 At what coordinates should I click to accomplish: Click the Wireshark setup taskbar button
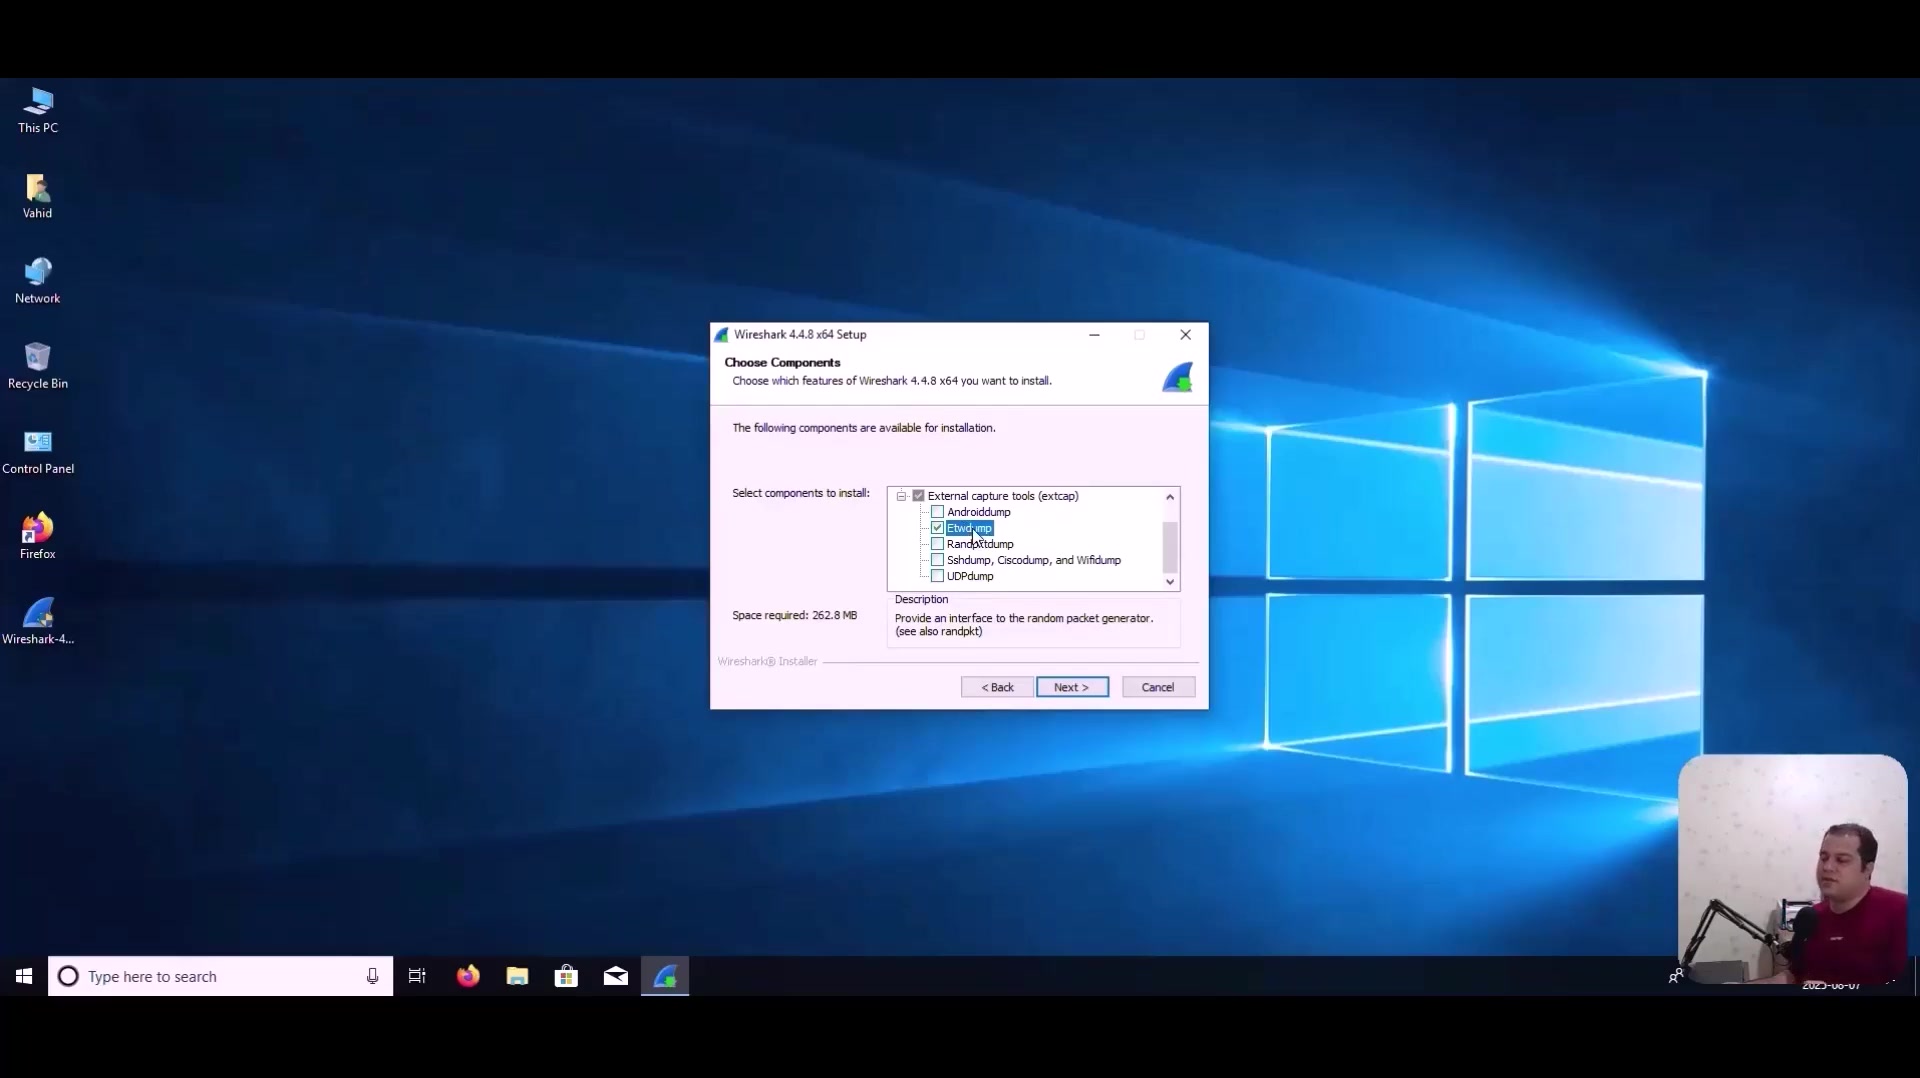pos(665,976)
